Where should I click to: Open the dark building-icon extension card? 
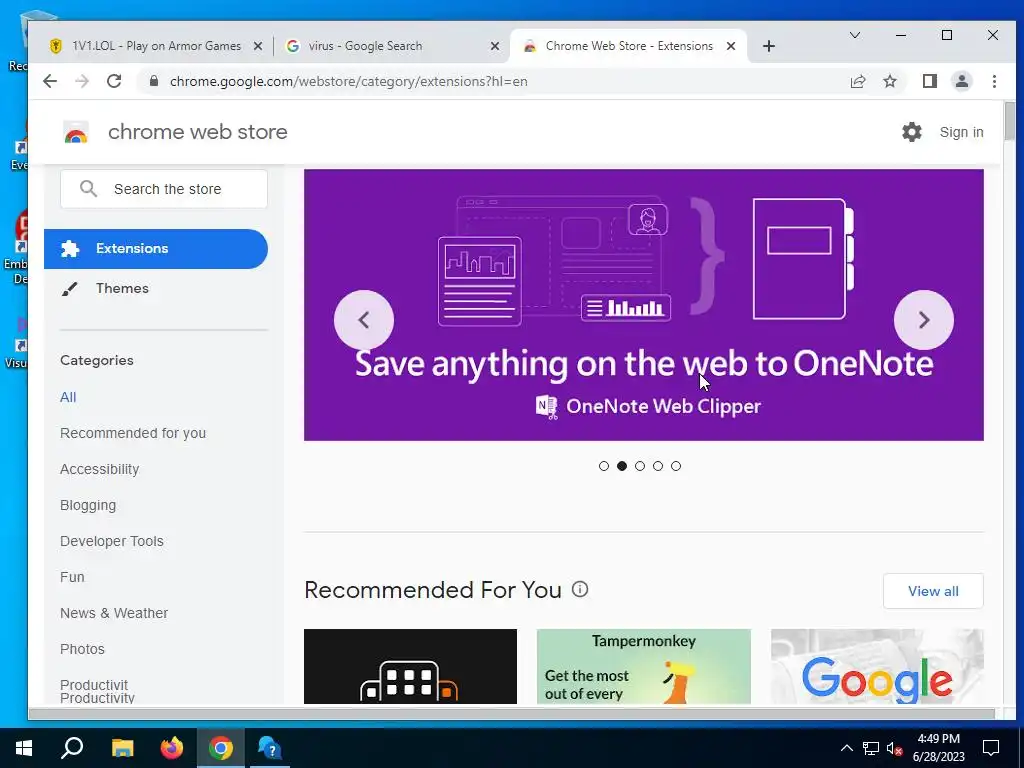coord(410,666)
